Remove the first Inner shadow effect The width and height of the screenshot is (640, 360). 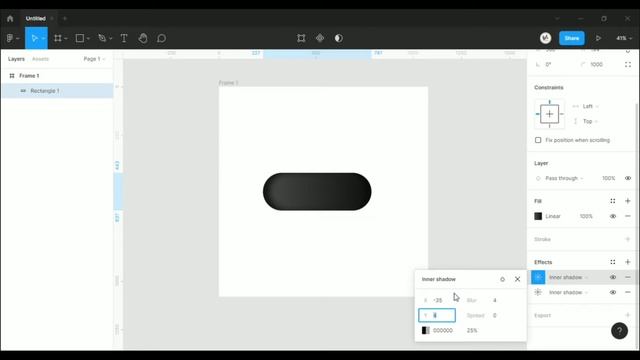tap(628, 277)
